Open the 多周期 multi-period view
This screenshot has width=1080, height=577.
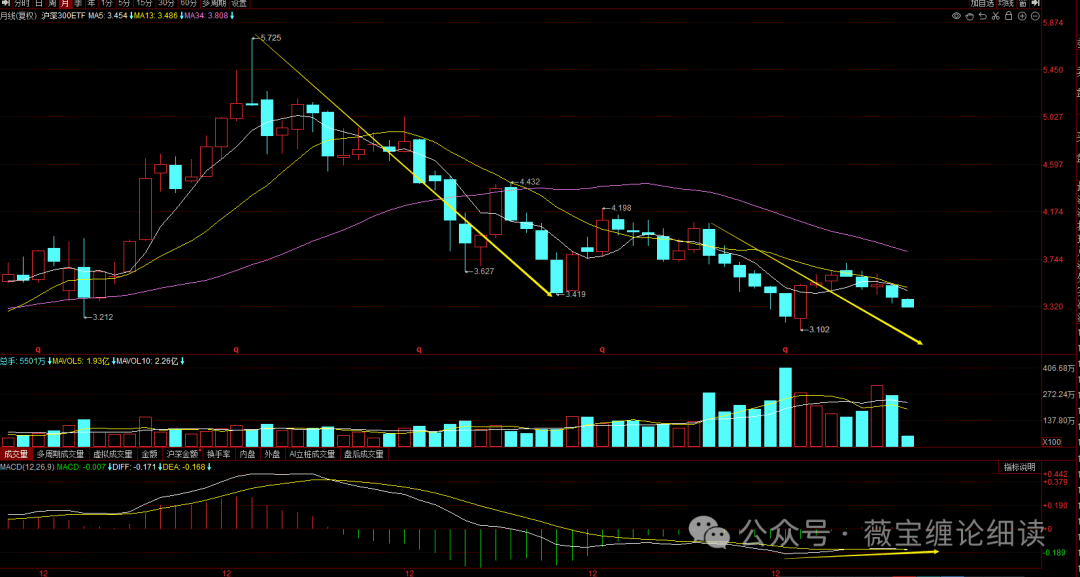[214, 3]
